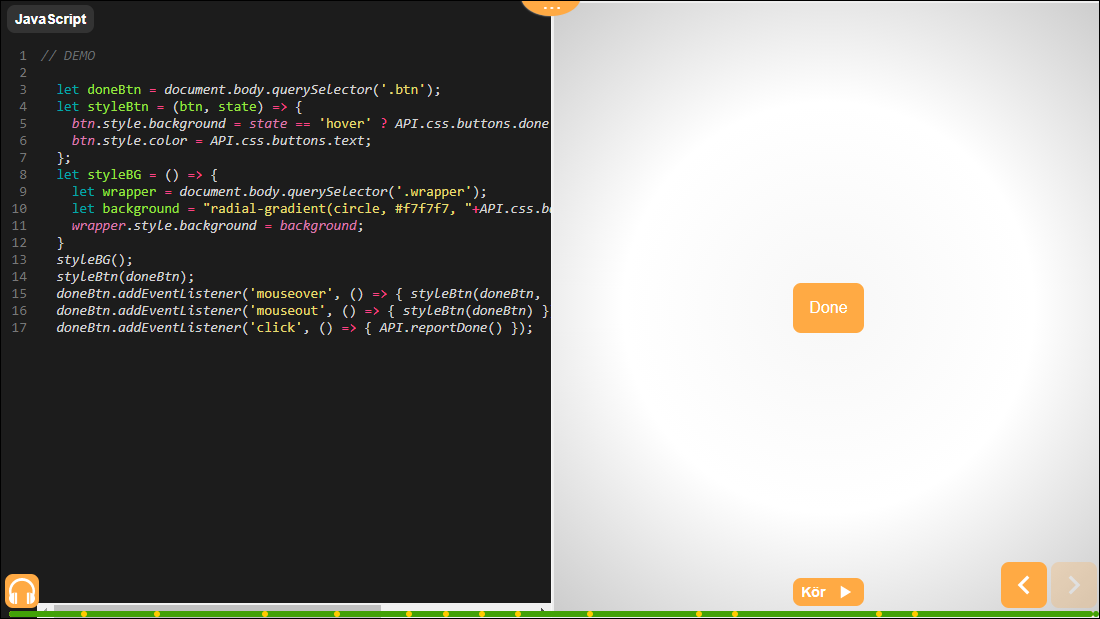The image size is (1100, 619).
Task: Click the 'mouseover' listener on line 15
Action: [x=299, y=293]
